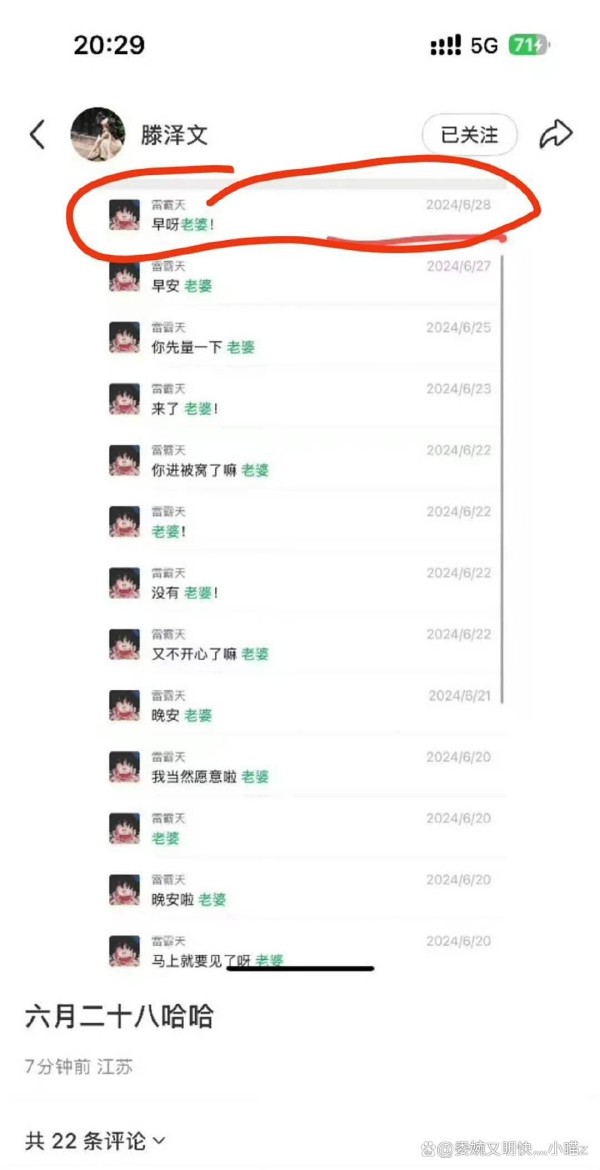Tap the battery indicator in status bar

[528, 46]
